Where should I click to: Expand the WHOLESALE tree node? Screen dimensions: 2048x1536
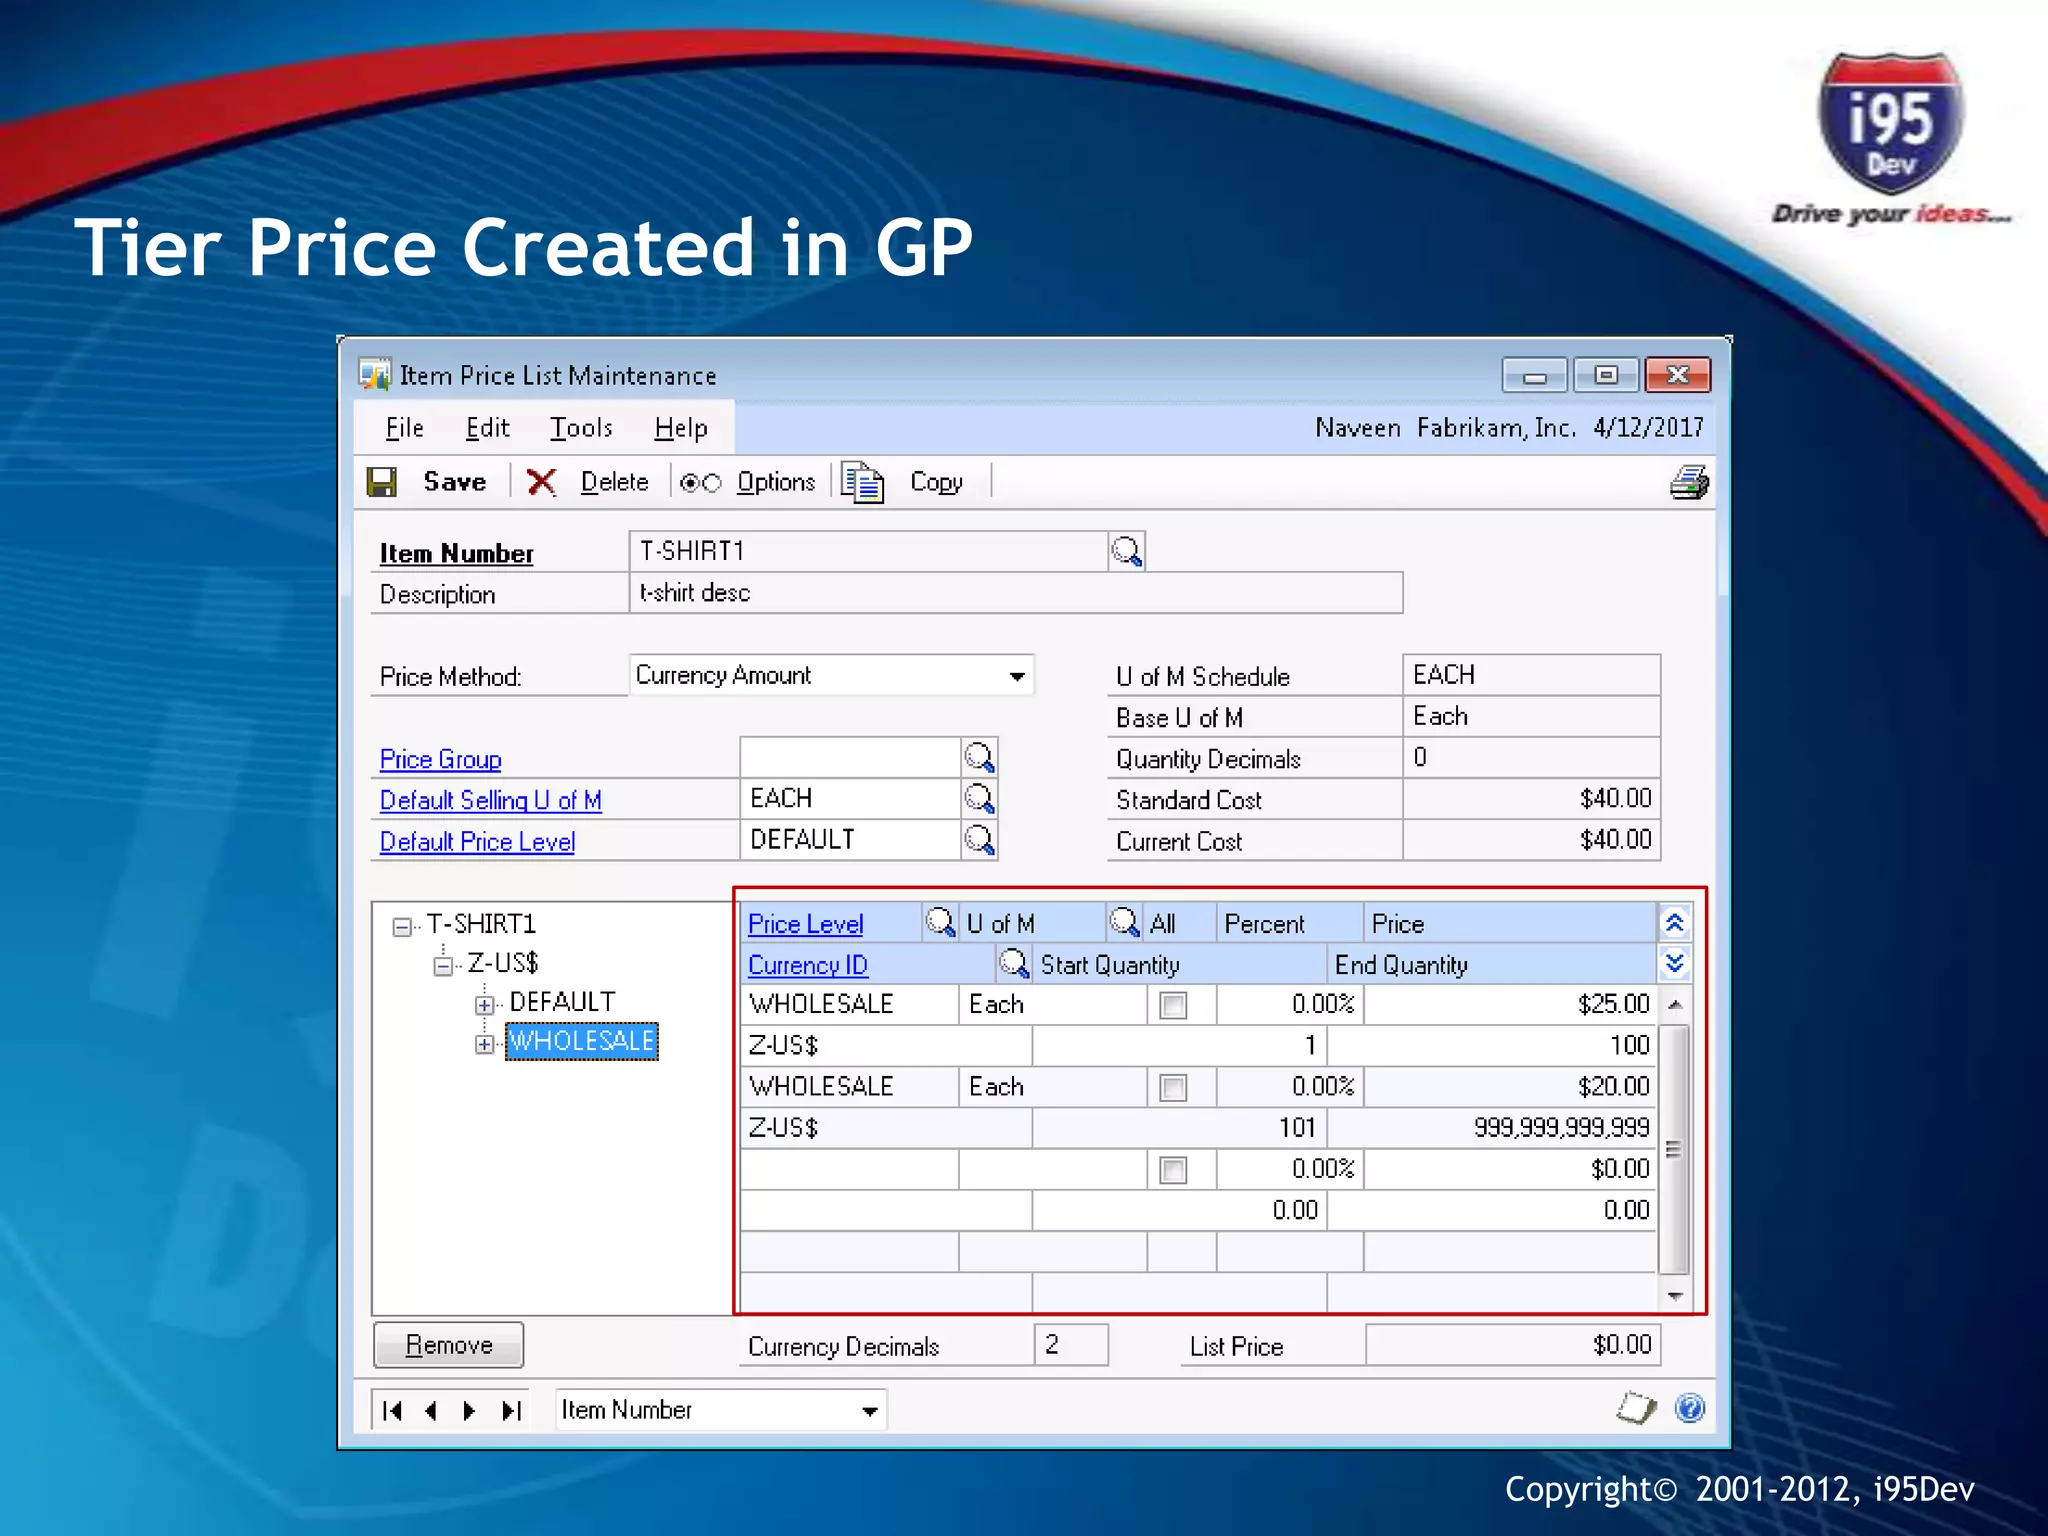coord(484,1043)
